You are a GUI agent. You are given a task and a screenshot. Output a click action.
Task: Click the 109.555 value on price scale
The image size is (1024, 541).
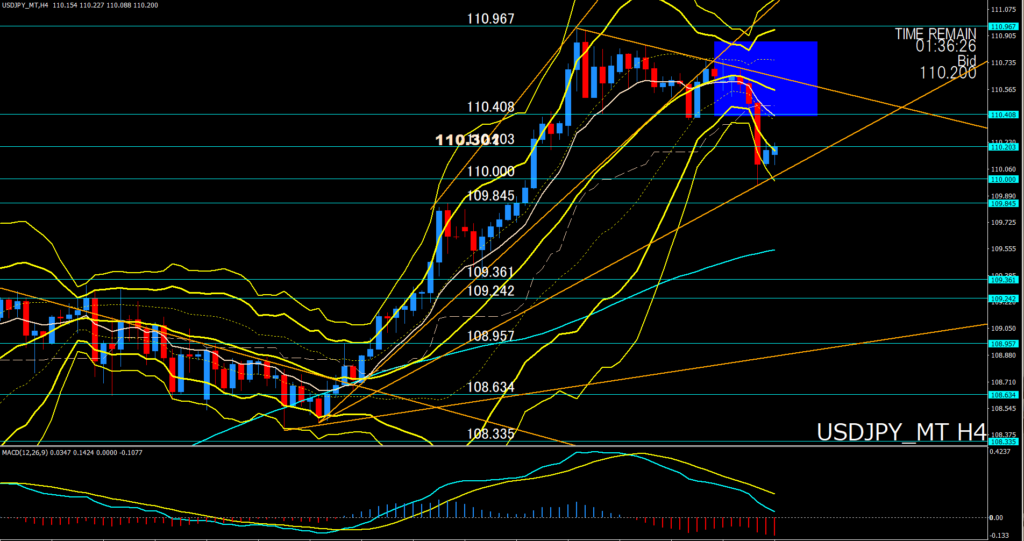[x=1002, y=249]
